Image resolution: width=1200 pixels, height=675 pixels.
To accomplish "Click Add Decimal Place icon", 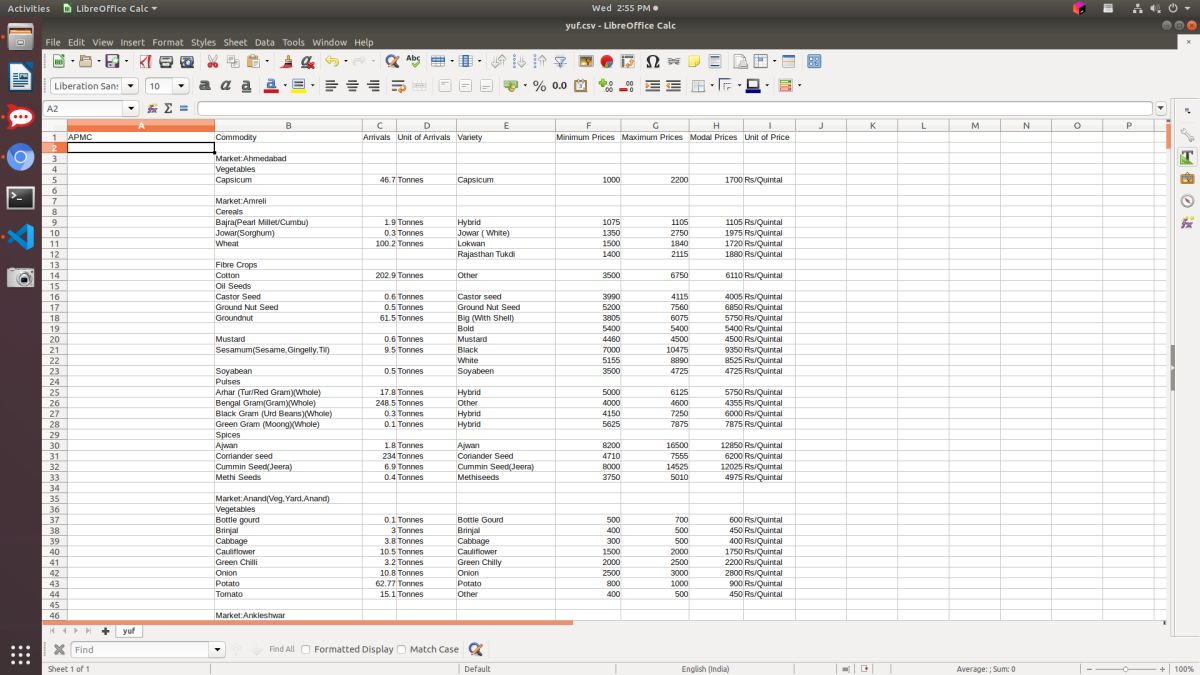I will click(606, 86).
